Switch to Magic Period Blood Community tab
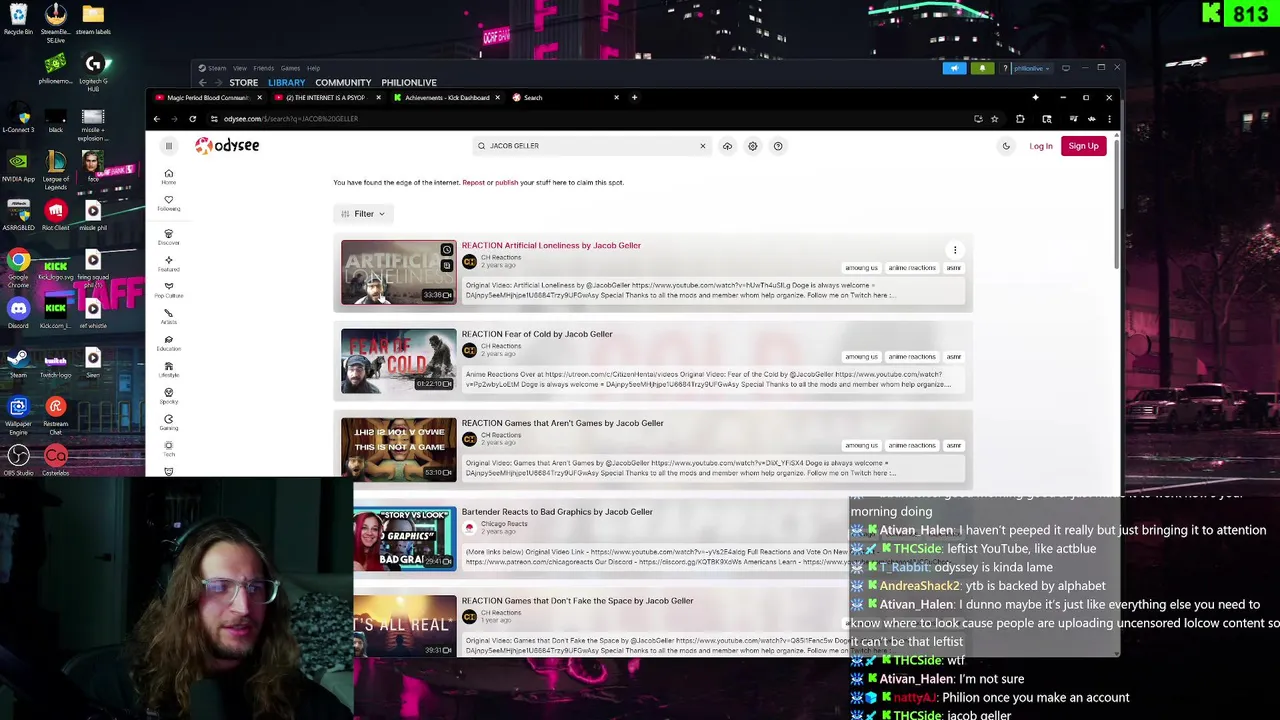The height and width of the screenshot is (720, 1280). pos(207,98)
